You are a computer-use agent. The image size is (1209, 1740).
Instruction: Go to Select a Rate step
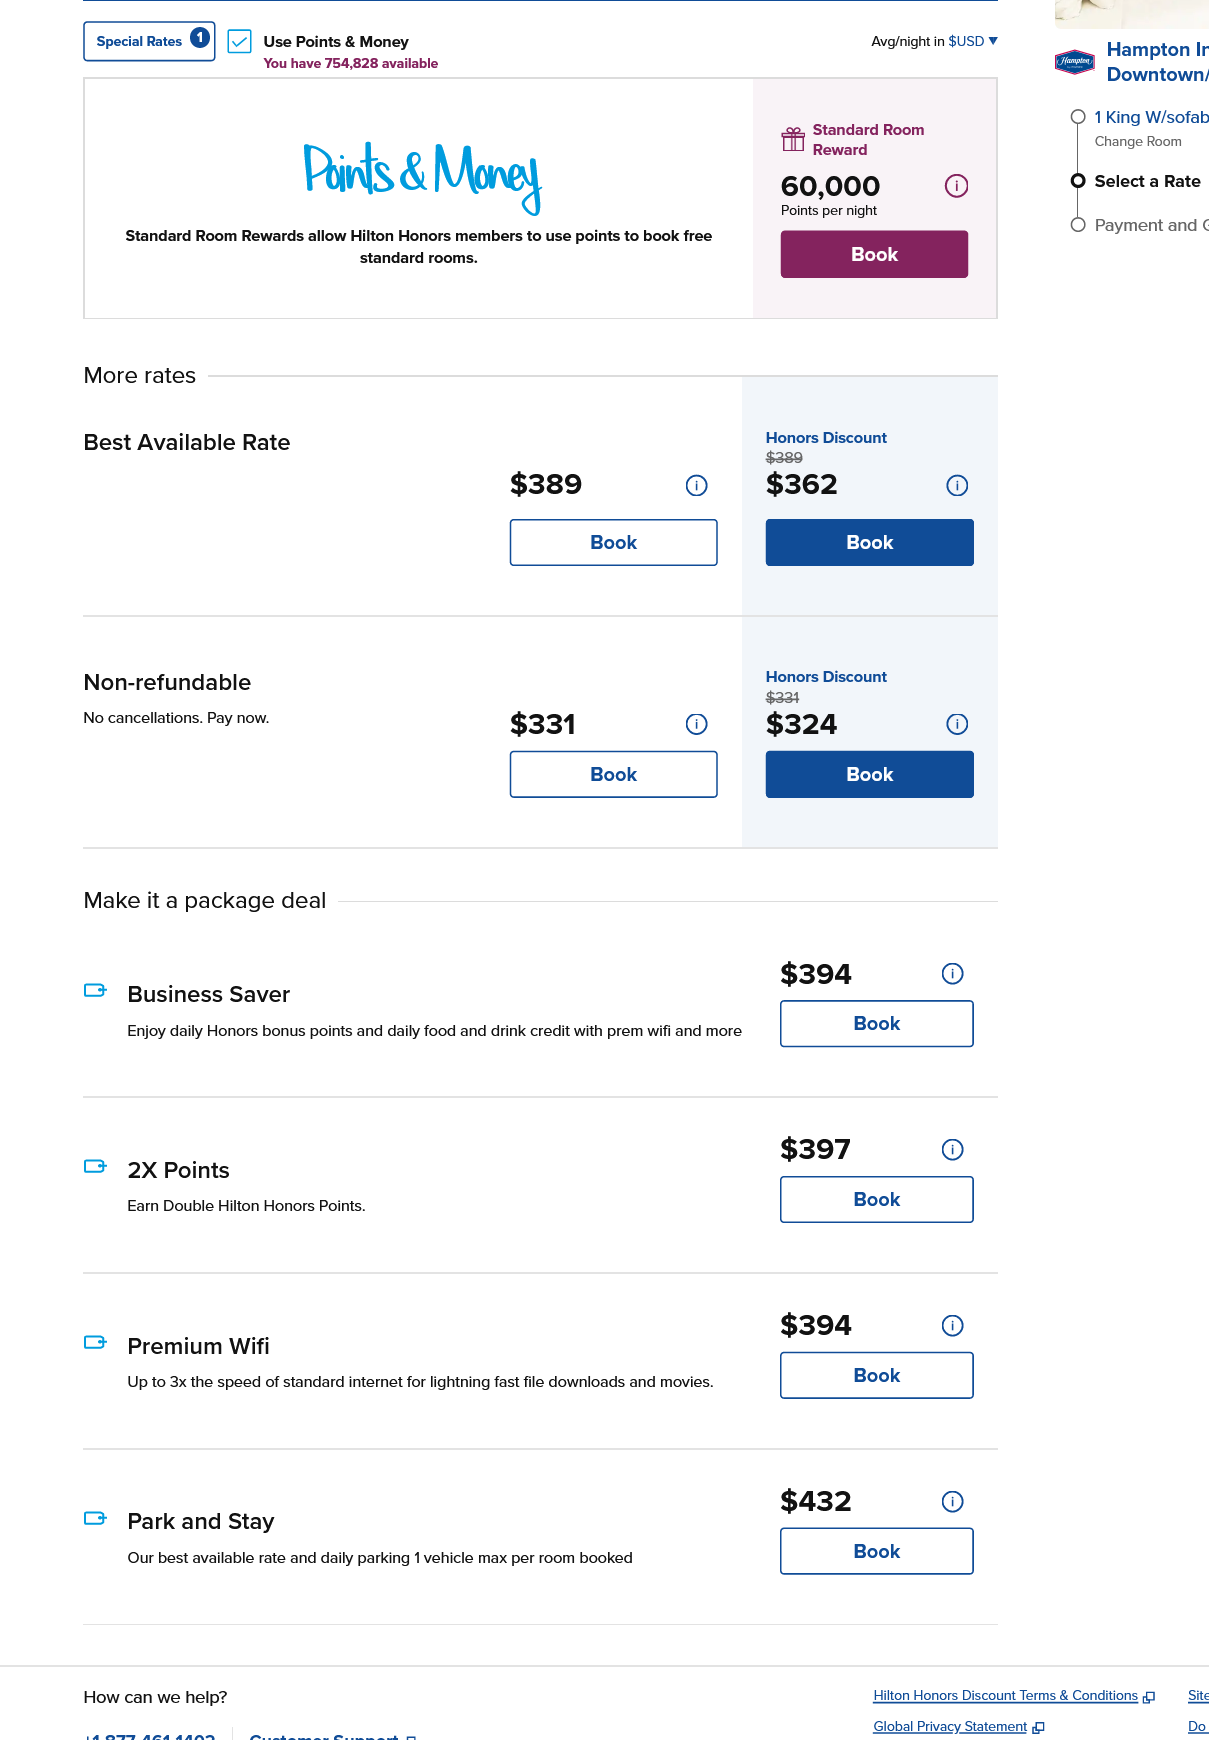(x=1147, y=181)
